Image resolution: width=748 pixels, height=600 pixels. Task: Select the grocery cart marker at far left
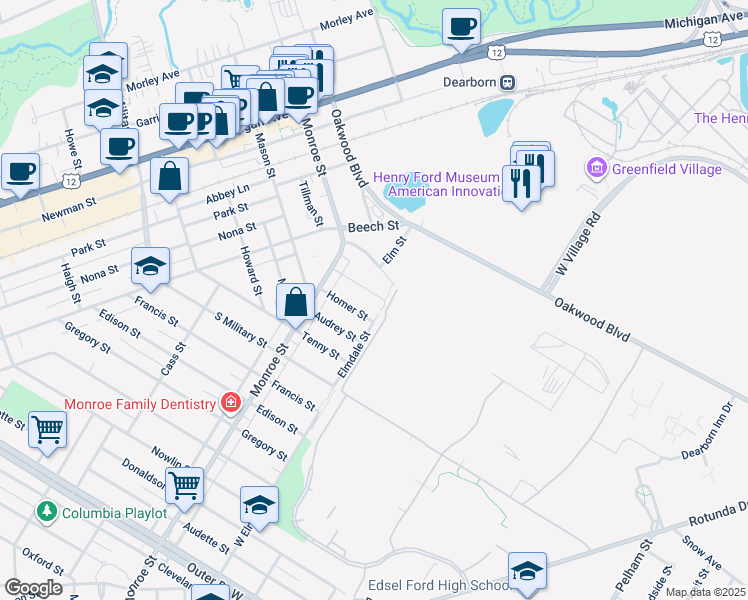pyautogui.click(x=47, y=433)
